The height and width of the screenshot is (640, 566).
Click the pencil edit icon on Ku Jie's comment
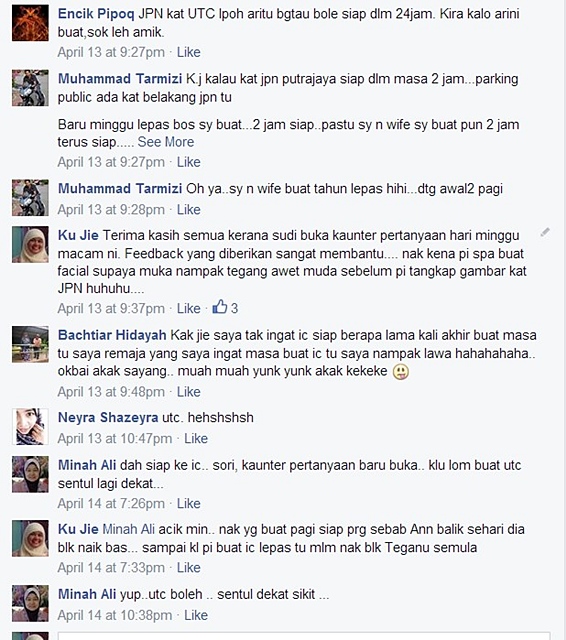[x=545, y=232]
